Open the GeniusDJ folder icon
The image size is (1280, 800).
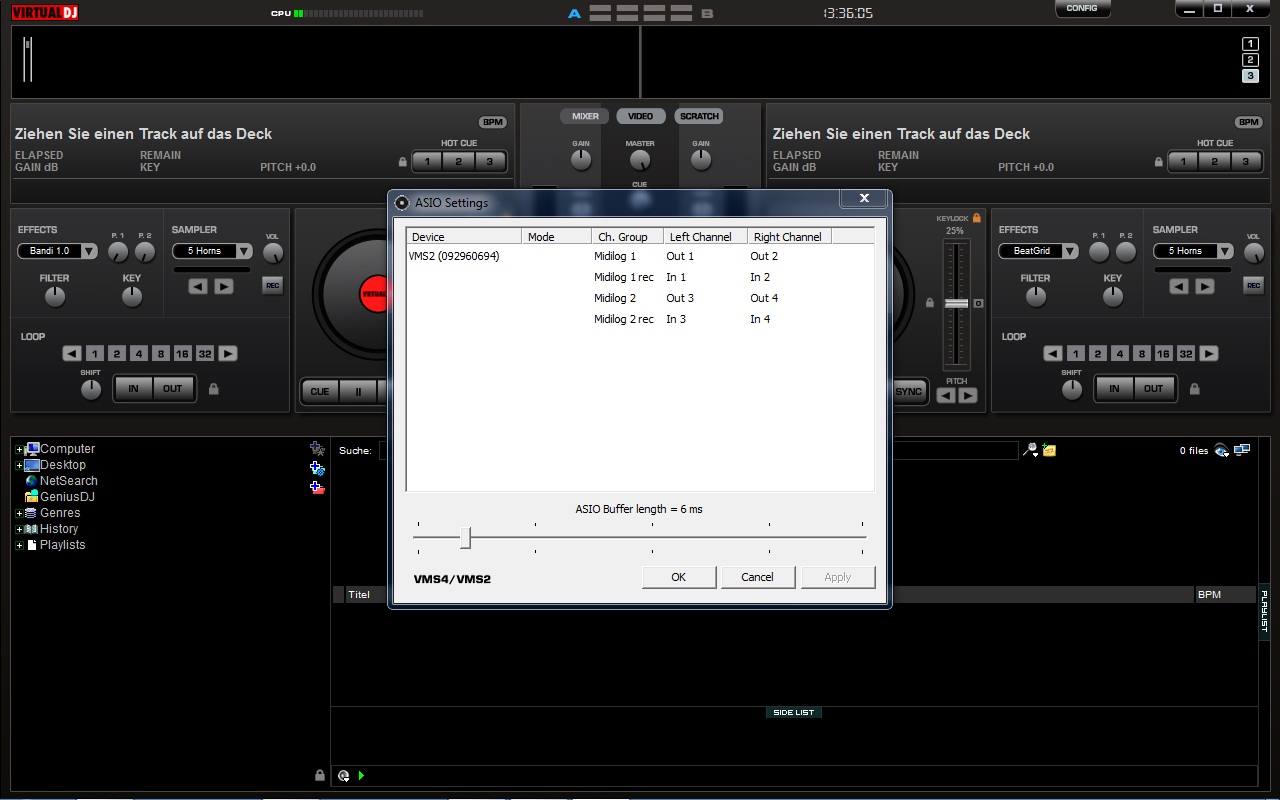[32, 497]
